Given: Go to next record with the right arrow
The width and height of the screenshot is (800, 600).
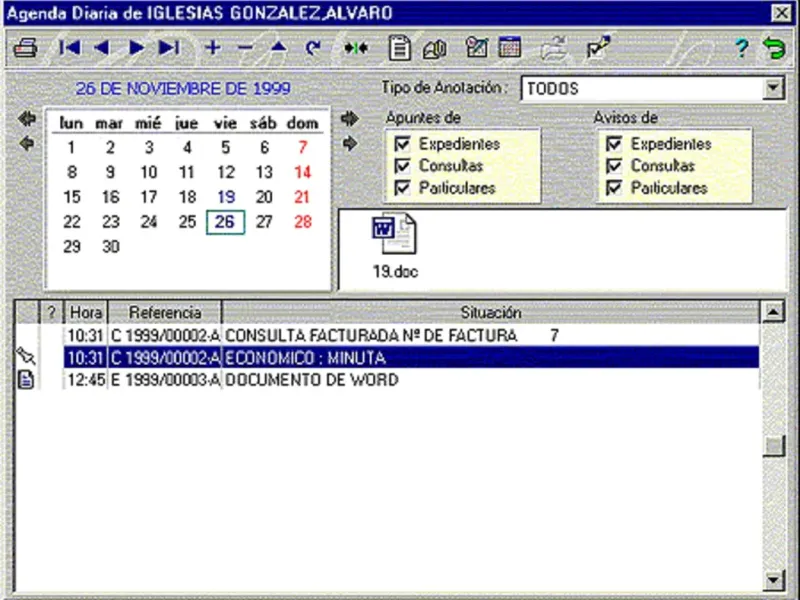Looking at the screenshot, I should (136, 48).
